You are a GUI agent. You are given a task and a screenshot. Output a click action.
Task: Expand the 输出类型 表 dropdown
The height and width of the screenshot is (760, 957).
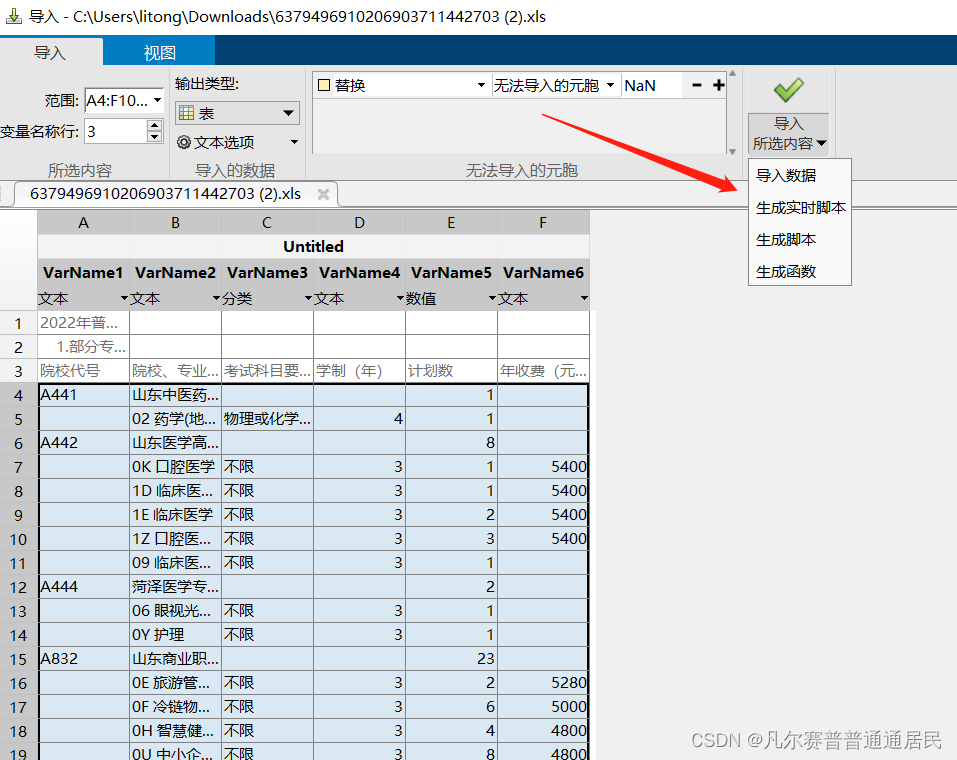pos(288,113)
